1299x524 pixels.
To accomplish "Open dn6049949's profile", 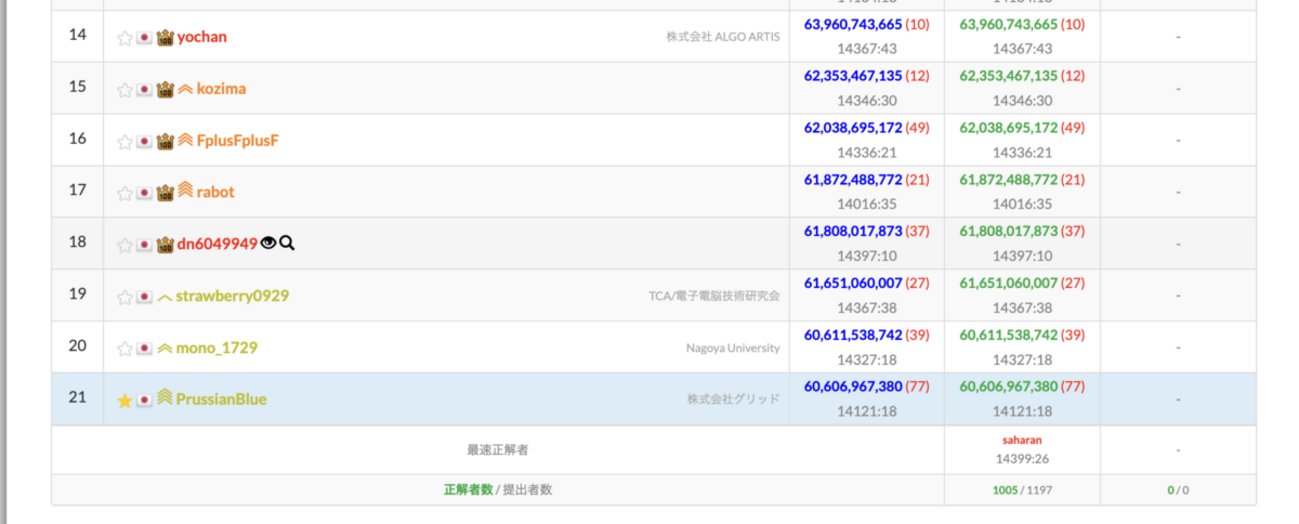I will pos(217,244).
